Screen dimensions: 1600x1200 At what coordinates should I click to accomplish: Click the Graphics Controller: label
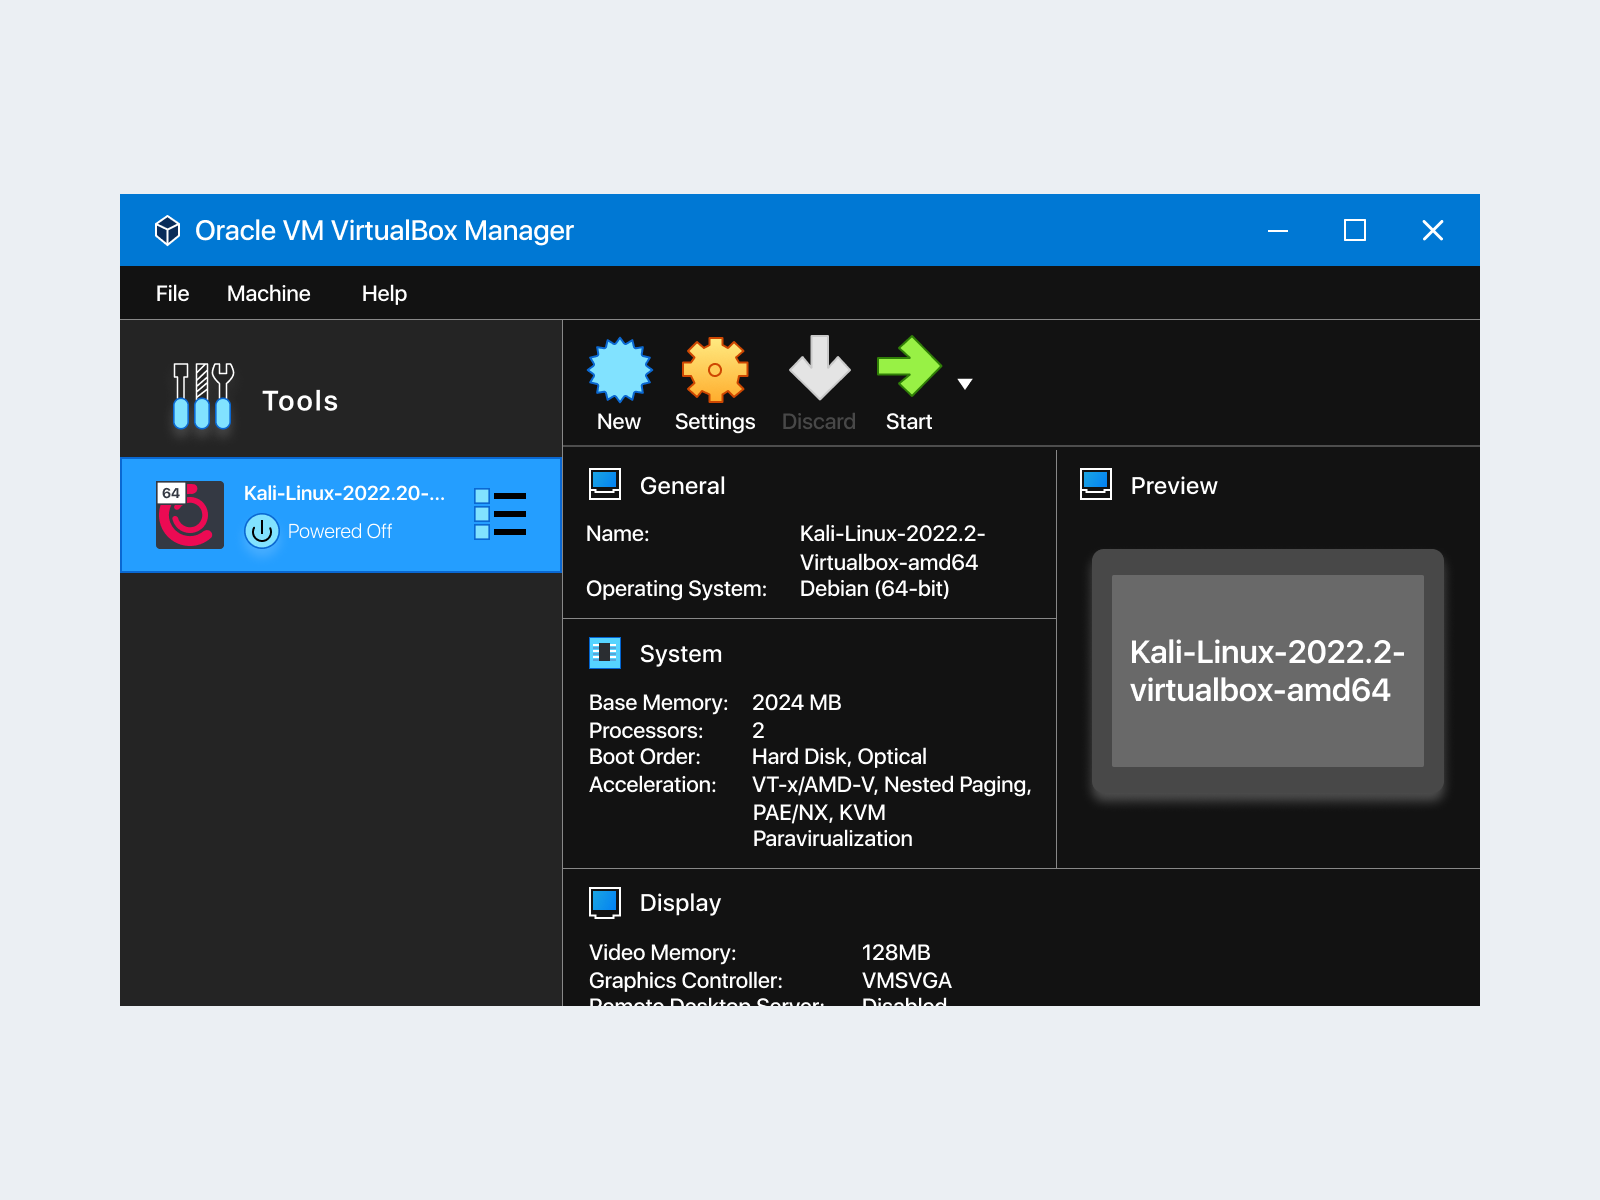[x=686, y=980]
